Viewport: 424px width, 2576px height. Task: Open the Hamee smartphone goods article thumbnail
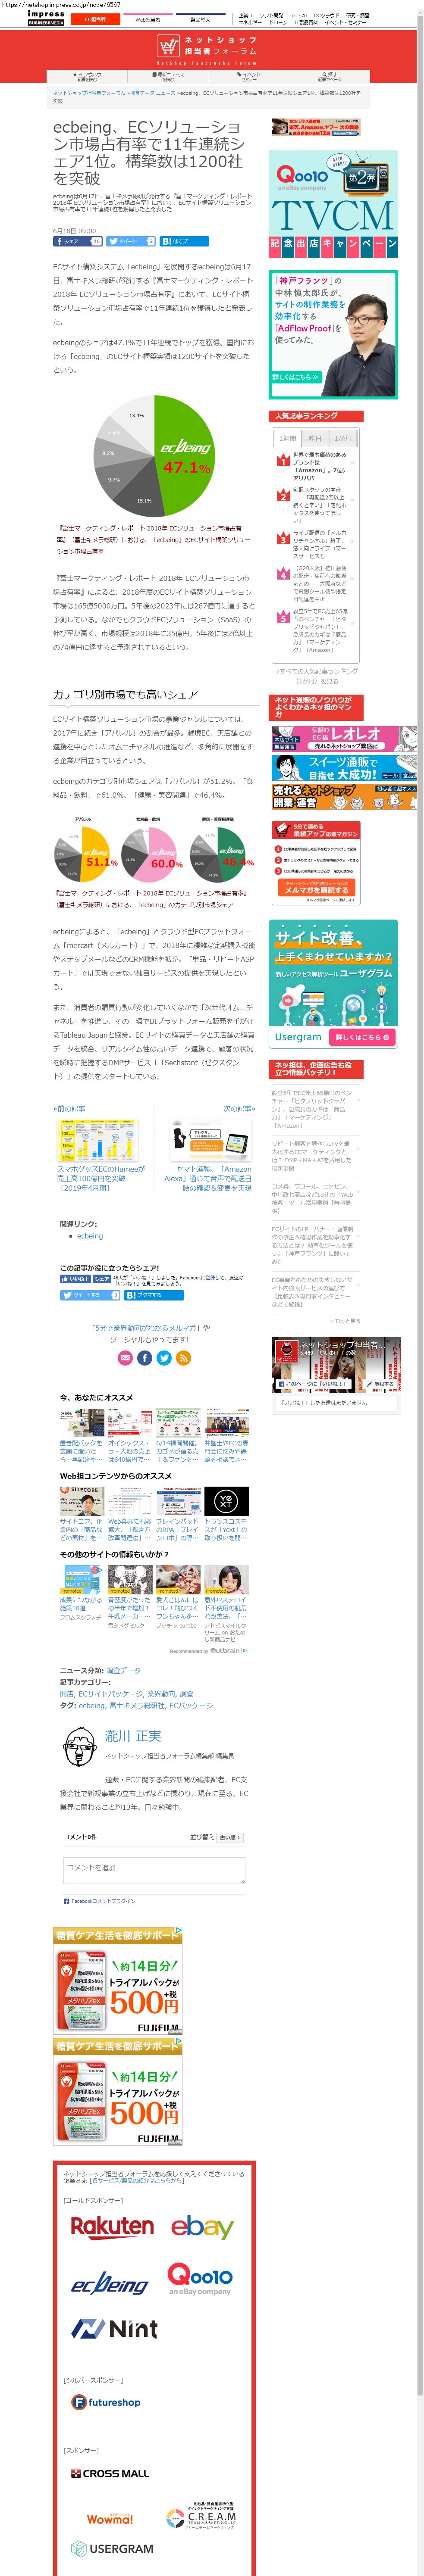click(97, 1140)
